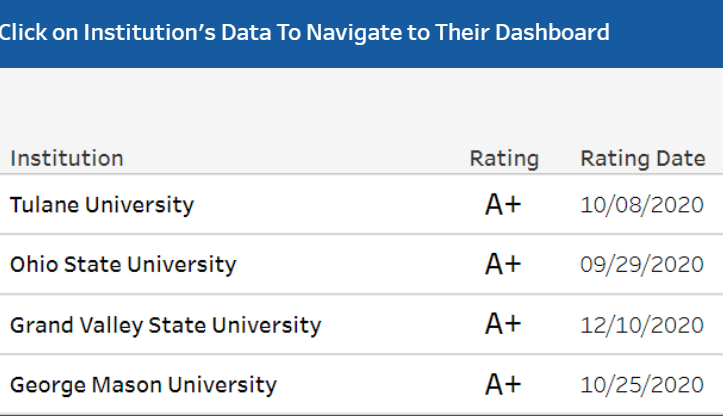
Task: Click the 12/10/2020 rating date
Action: click(643, 325)
